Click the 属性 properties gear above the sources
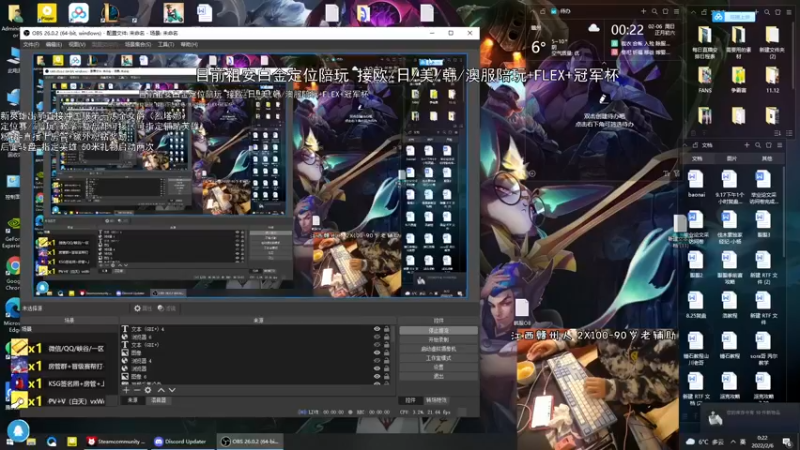 point(143,308)
